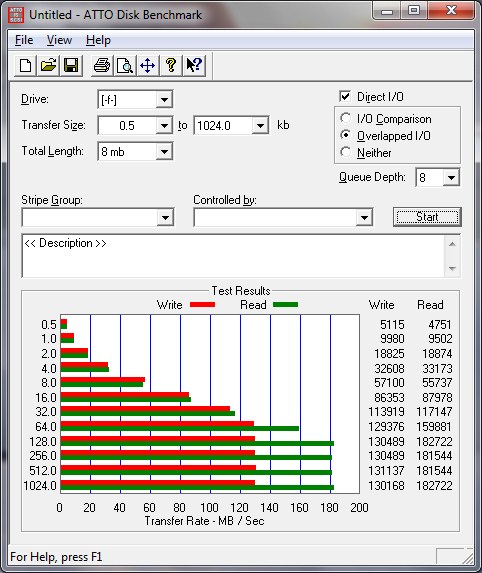Expand the Drive dropdown
This screenshot has width=482, height=573.
(x=164, y=99)
